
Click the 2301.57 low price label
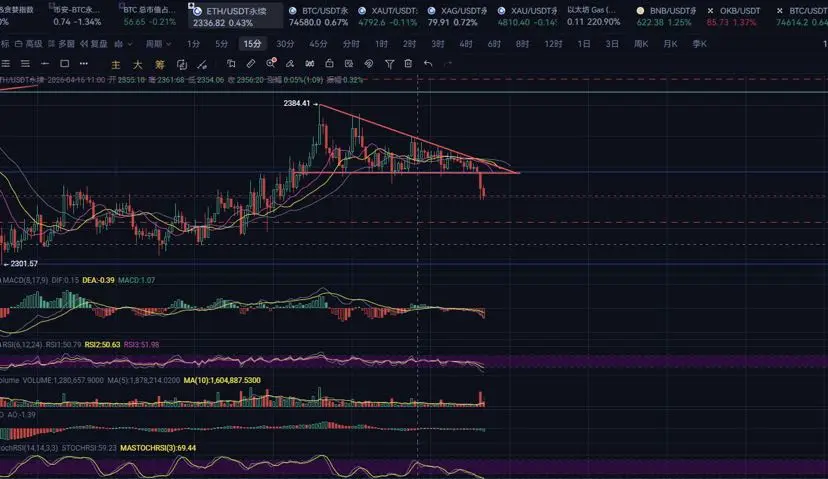click(x=24, y=264)
